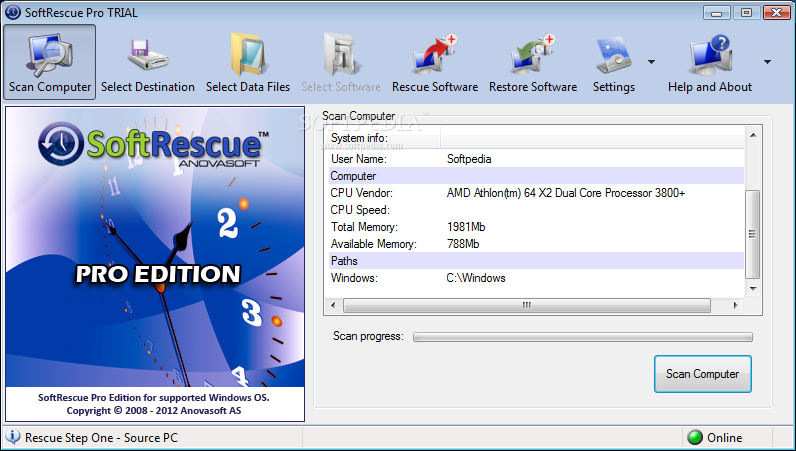Select the 'CPU Vendor:' row label
The height and width of the screenshot is (451, 796).
(x=361, y=193)
